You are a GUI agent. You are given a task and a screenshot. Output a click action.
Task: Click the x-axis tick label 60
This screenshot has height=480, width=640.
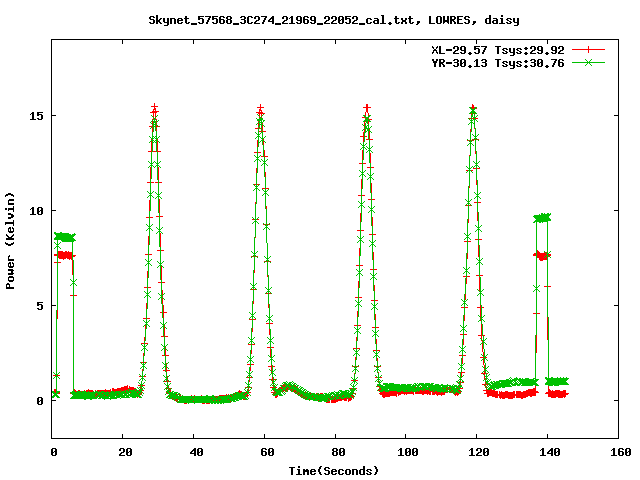pos(267,452)
